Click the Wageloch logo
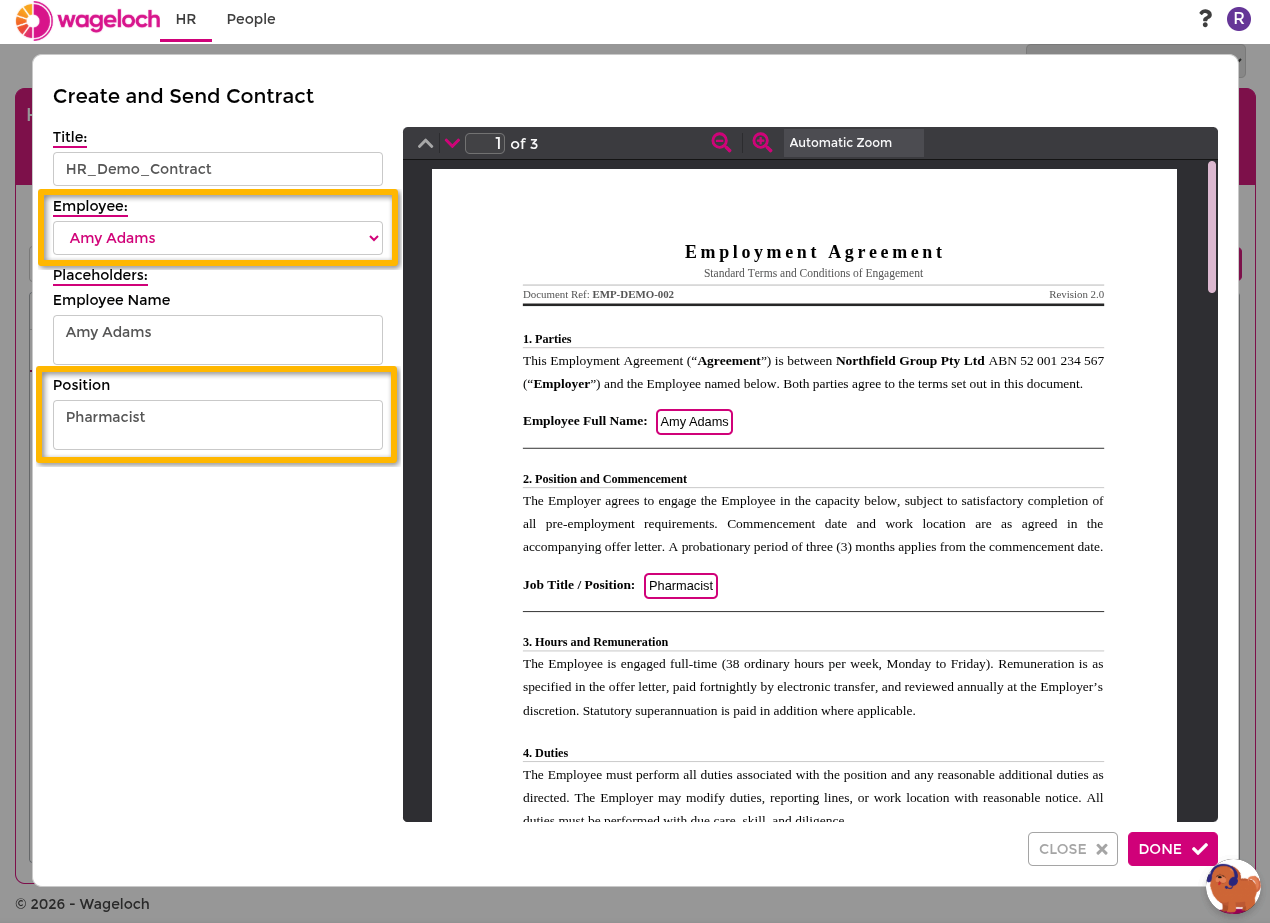The image size is (1270, 923). pos(88,20)
